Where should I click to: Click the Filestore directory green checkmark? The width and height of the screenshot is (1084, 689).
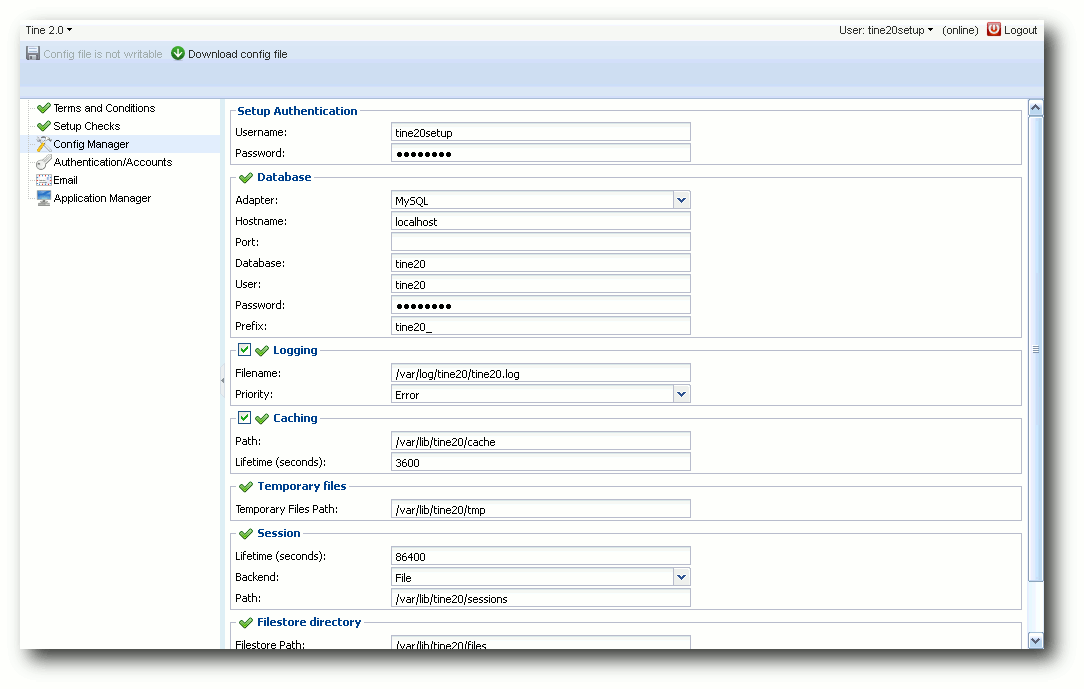click(245, 623)
